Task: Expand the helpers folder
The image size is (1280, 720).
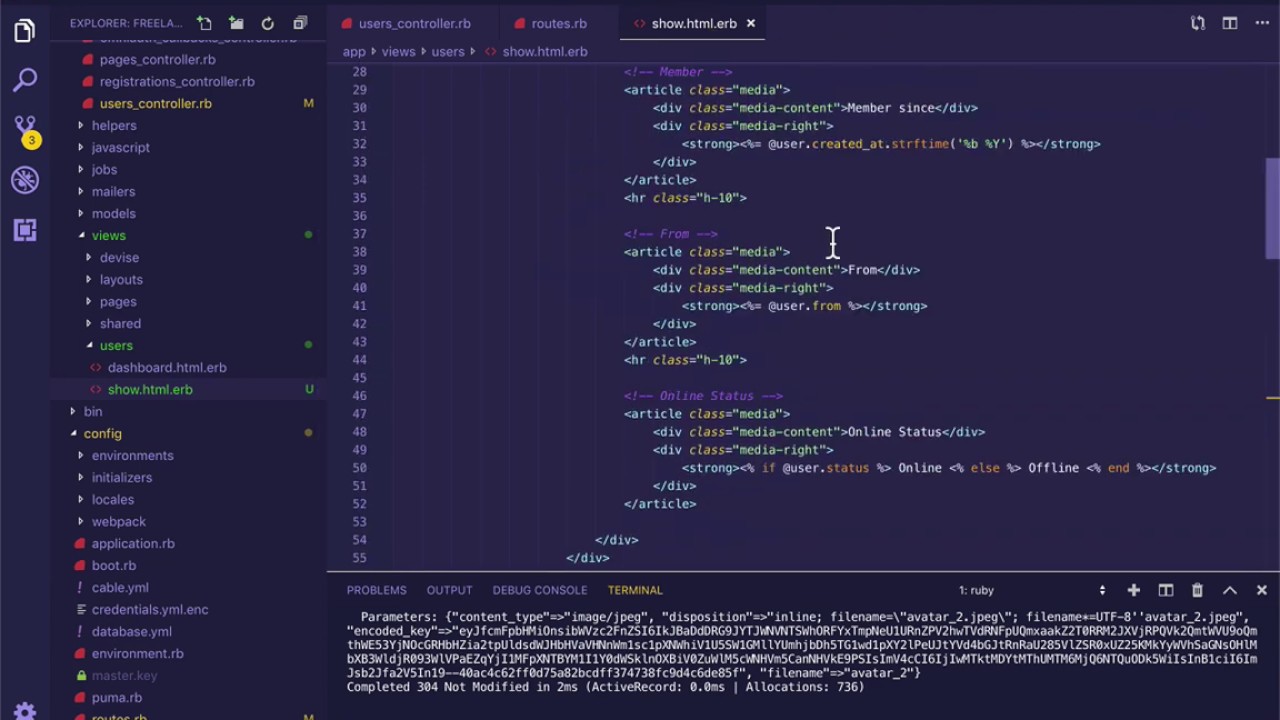Action: pyautogui.click(x=114, y=125)
